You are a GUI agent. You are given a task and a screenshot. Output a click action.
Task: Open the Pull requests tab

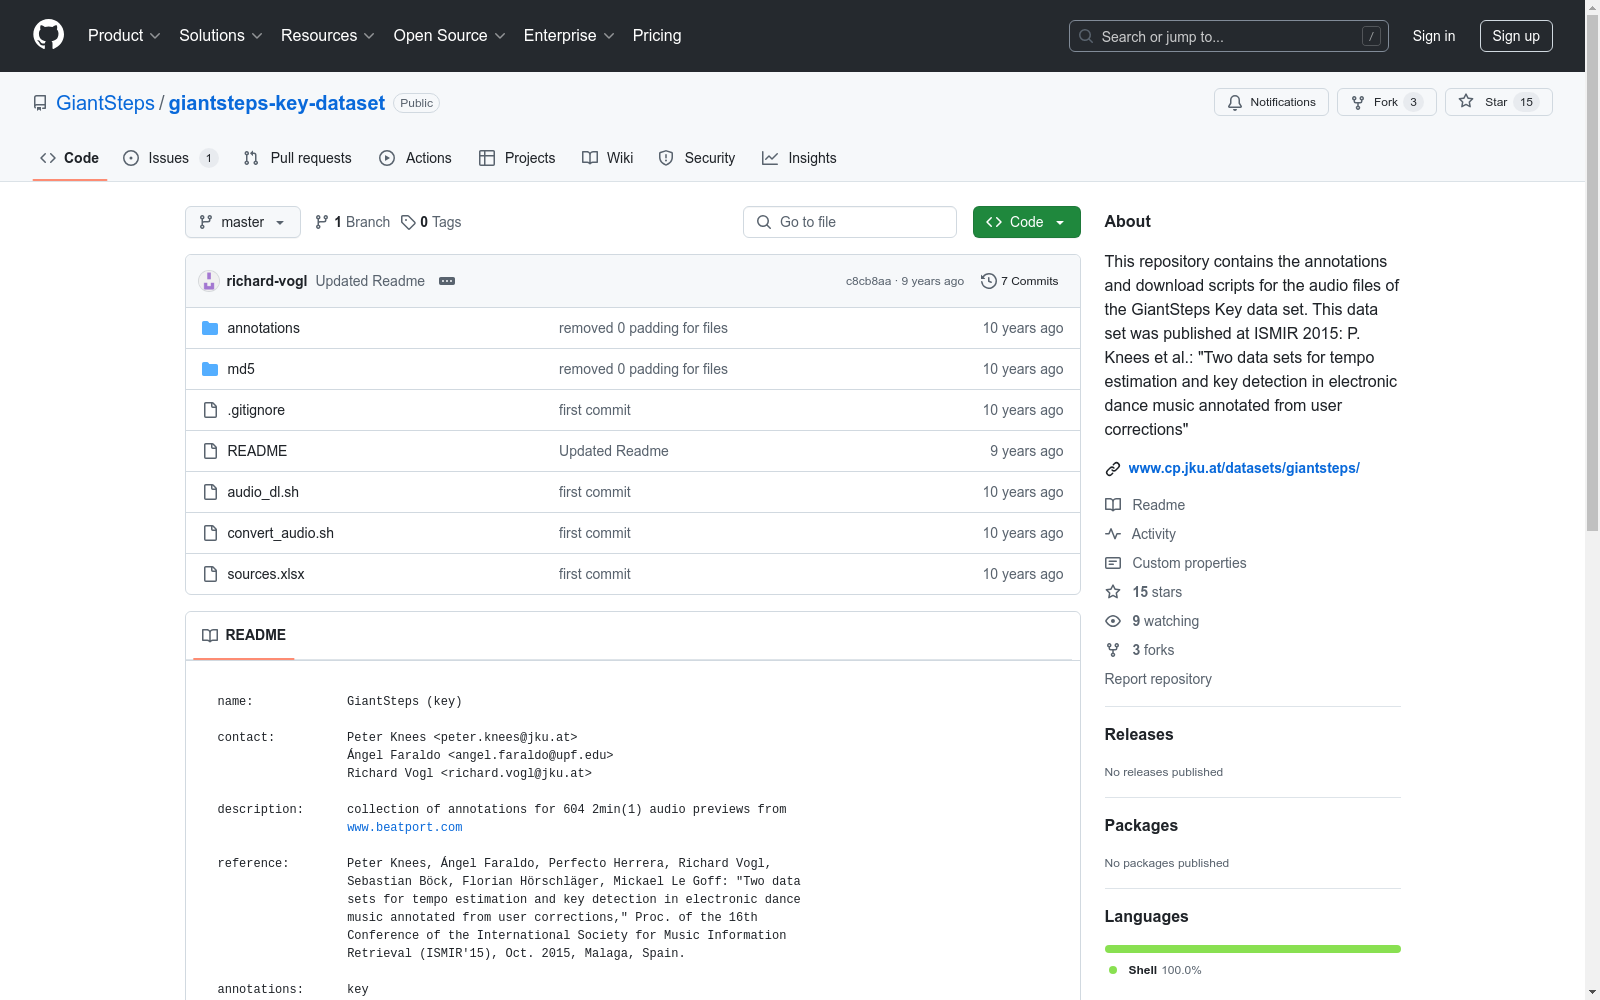pyautogui.click(x=297, y=158)
